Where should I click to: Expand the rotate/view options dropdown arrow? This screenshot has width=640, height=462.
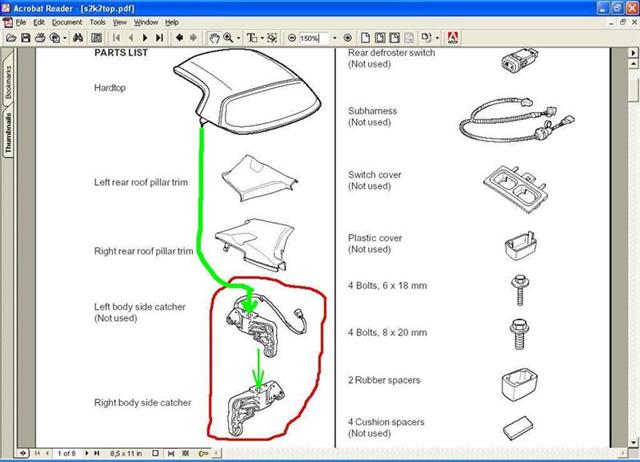click(437, 38)
